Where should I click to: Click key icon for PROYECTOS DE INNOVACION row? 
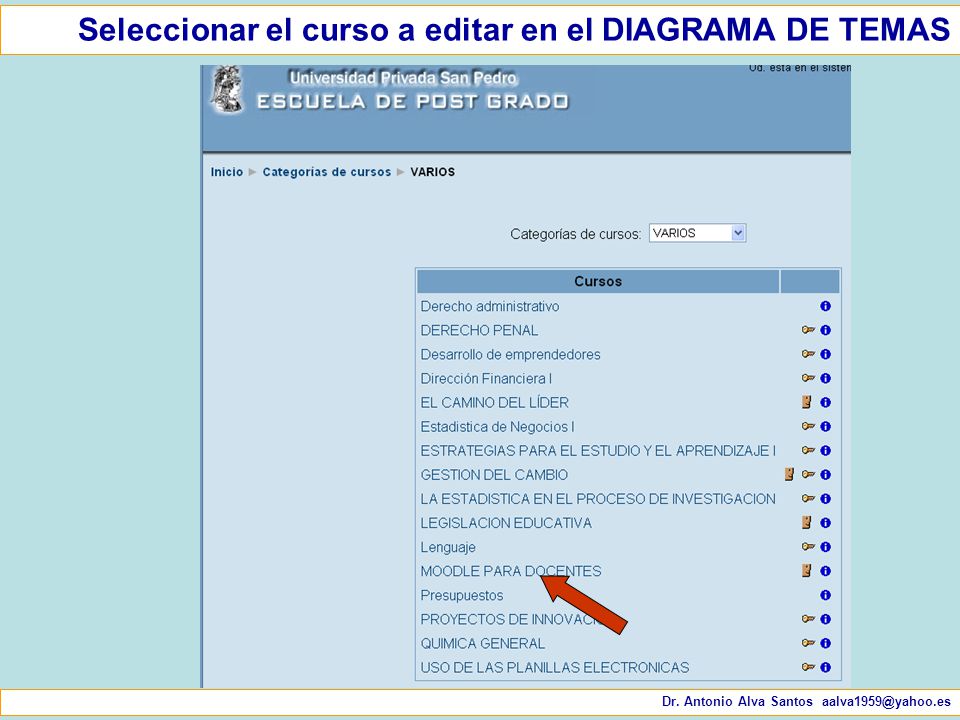(808, 619)
